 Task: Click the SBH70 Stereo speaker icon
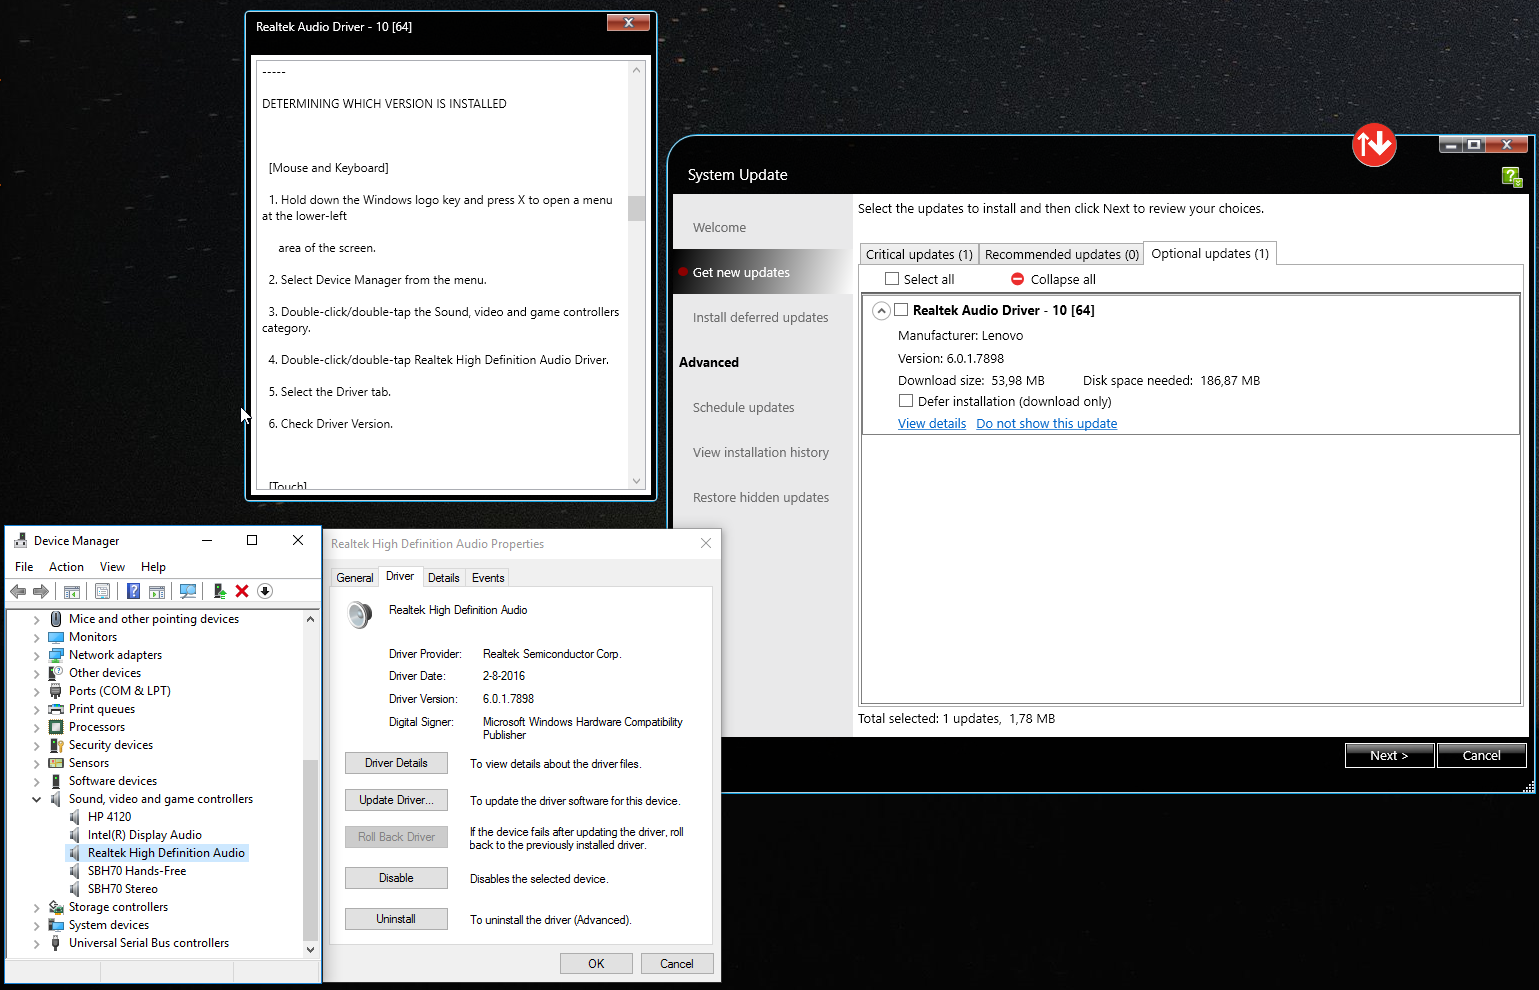click(x=75, y=889)
